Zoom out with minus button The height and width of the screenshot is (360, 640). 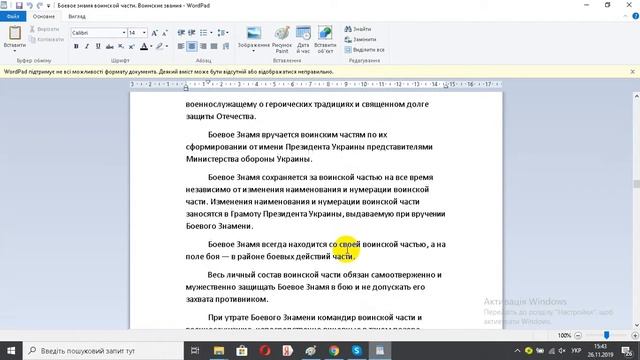[578, 336]
